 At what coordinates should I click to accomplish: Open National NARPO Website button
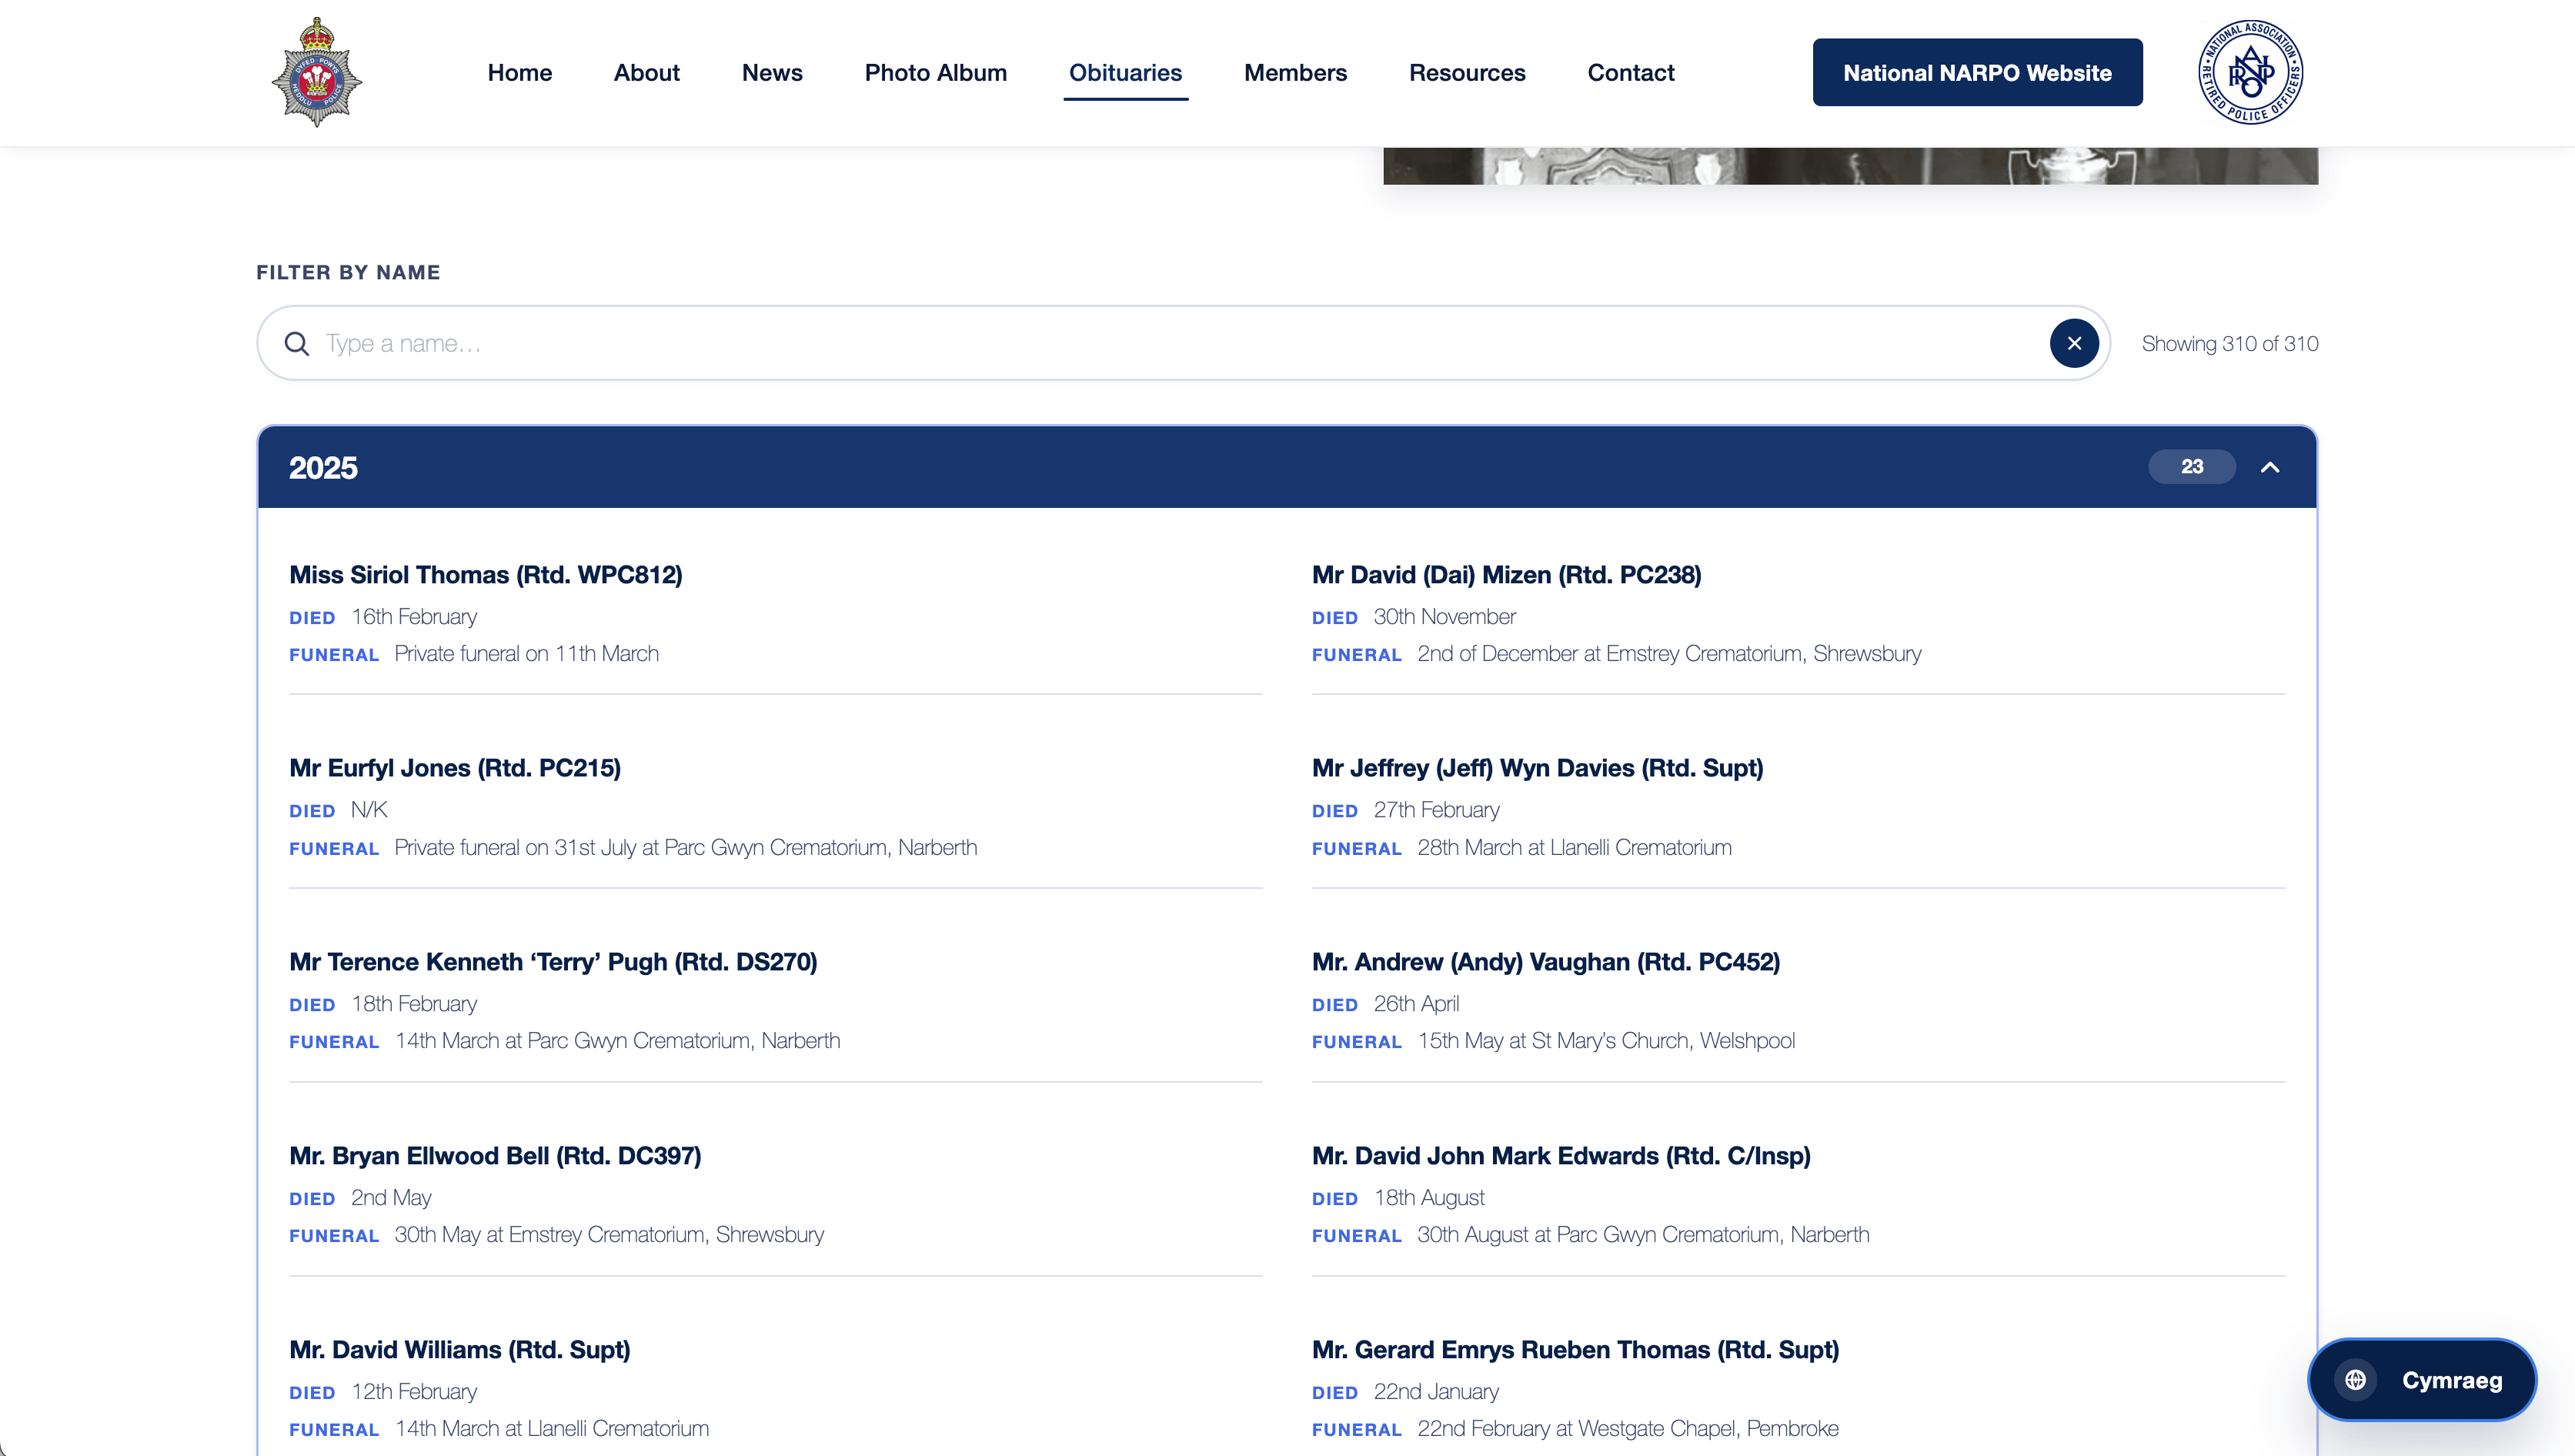coord(1977,72)
